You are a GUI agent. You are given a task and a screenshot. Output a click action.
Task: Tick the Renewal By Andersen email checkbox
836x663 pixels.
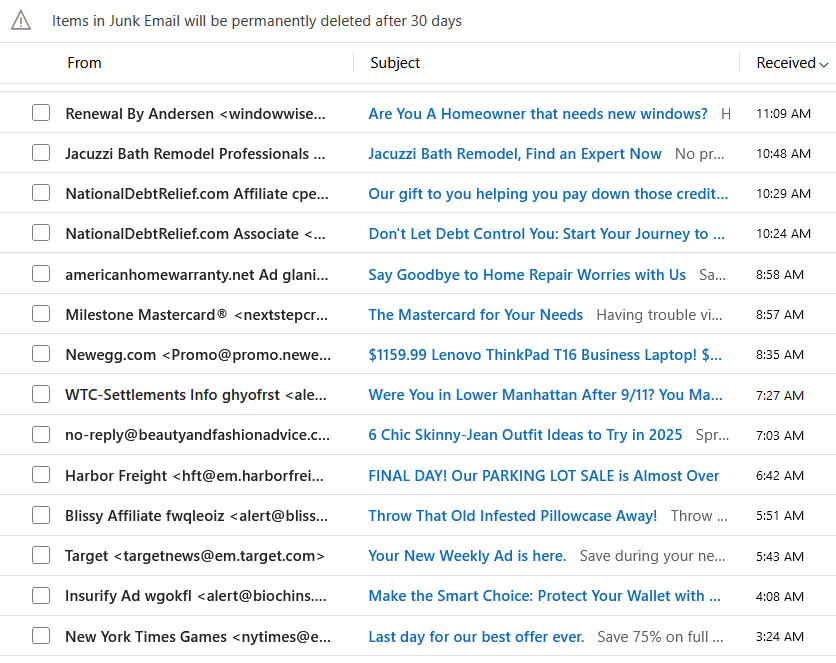pyautogui.click(x=41, y=113)
